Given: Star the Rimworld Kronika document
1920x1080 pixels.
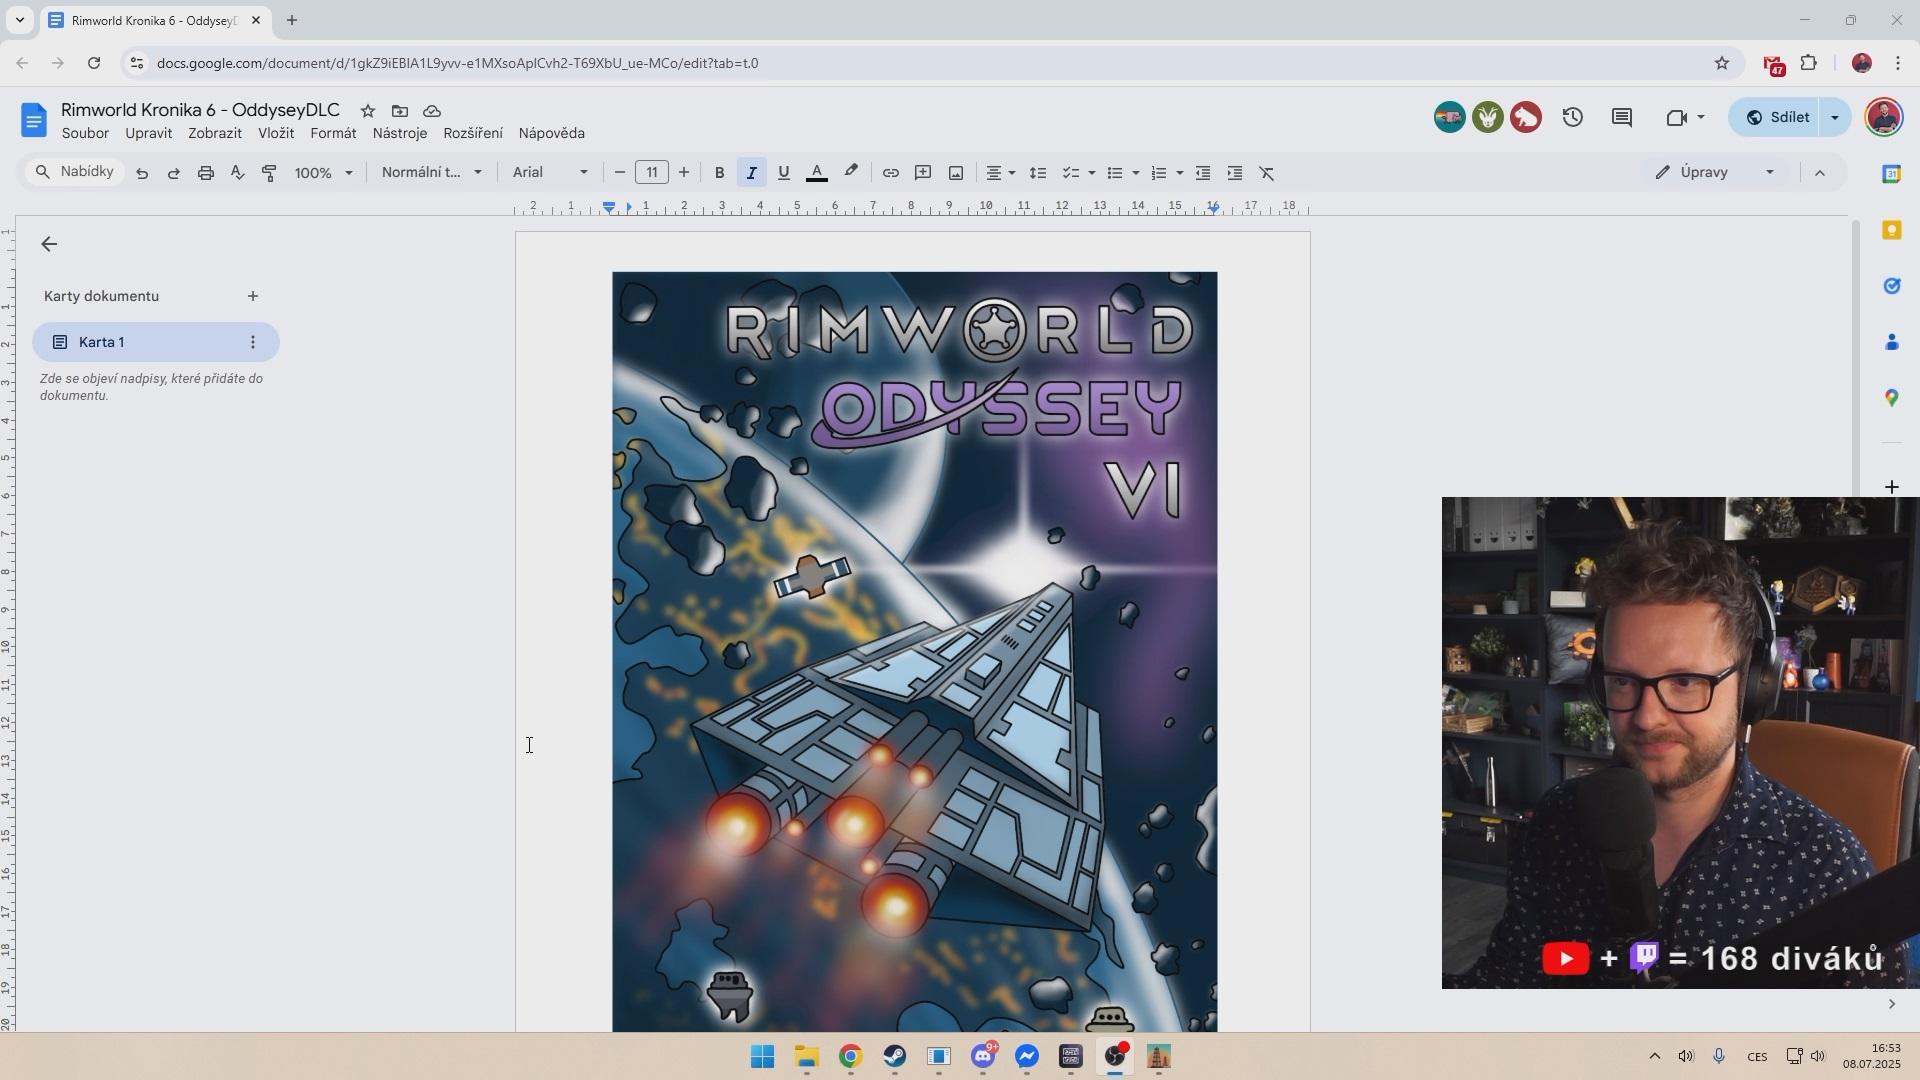Looking at the screenshot, I should pyautogui.click(x=368, y=111).
